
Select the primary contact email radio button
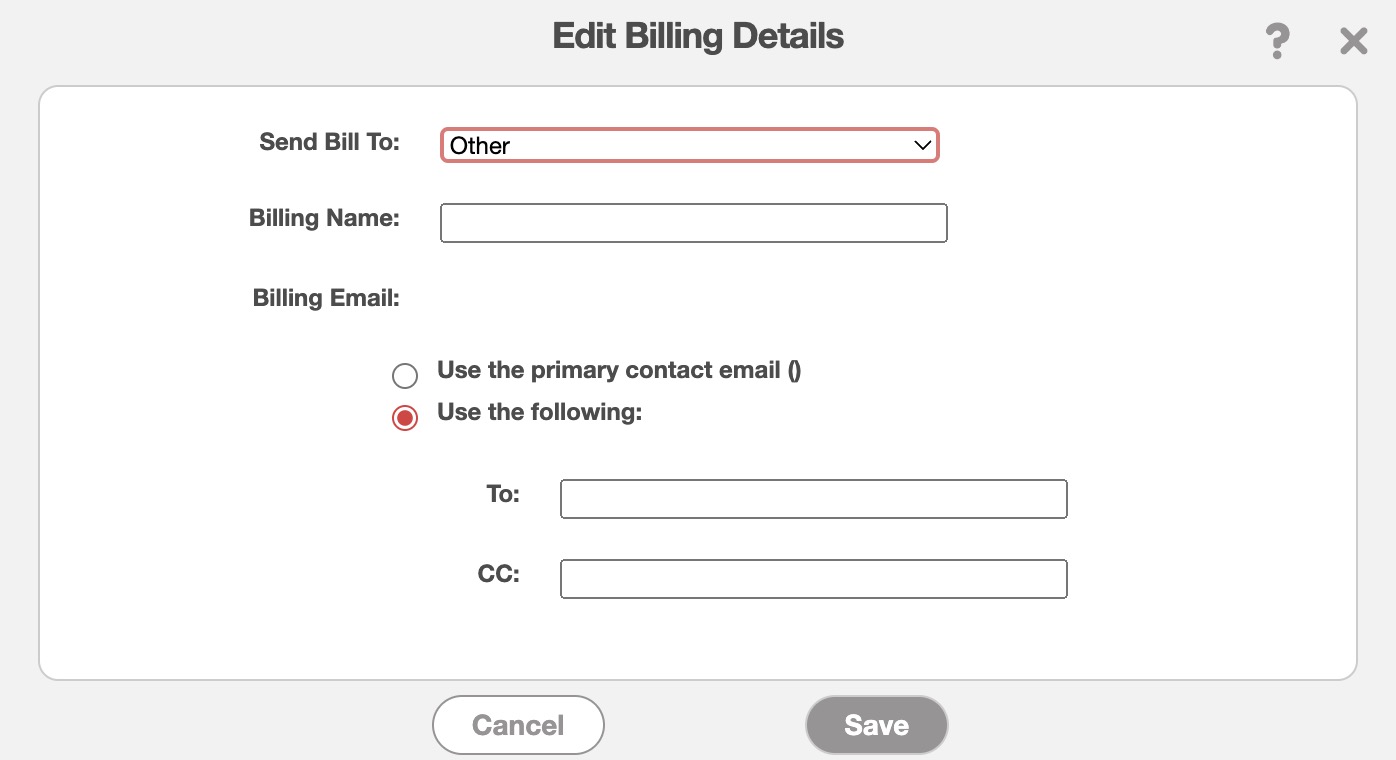coord(405,376)
